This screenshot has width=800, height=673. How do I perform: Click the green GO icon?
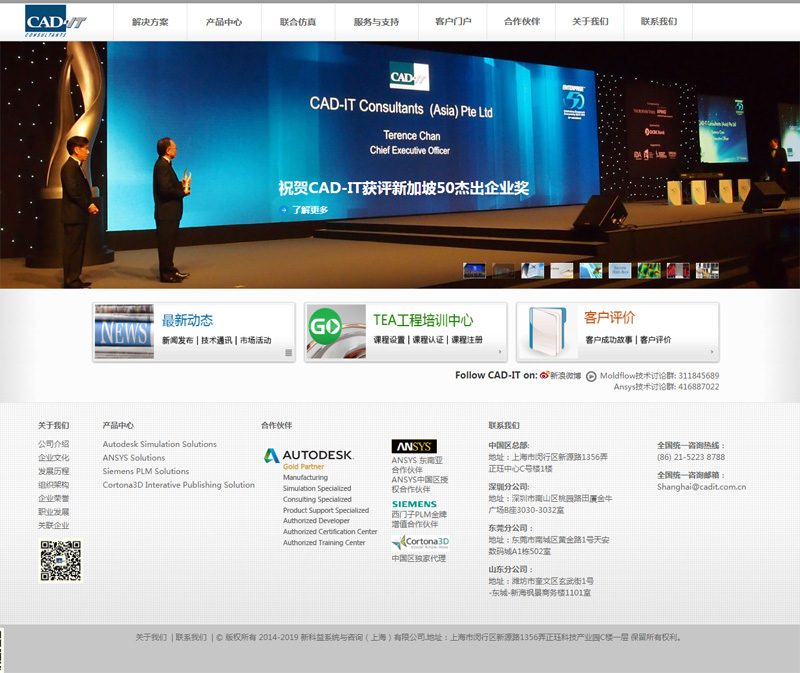click(325, 326)
